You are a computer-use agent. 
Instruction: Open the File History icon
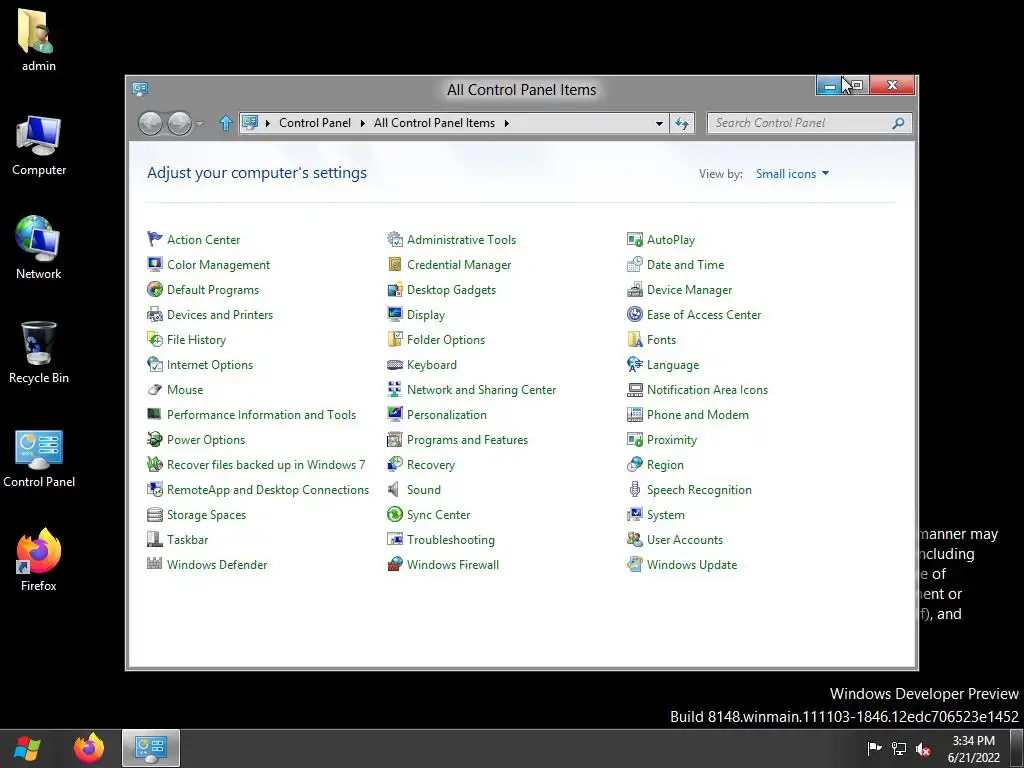pos(155,340)
